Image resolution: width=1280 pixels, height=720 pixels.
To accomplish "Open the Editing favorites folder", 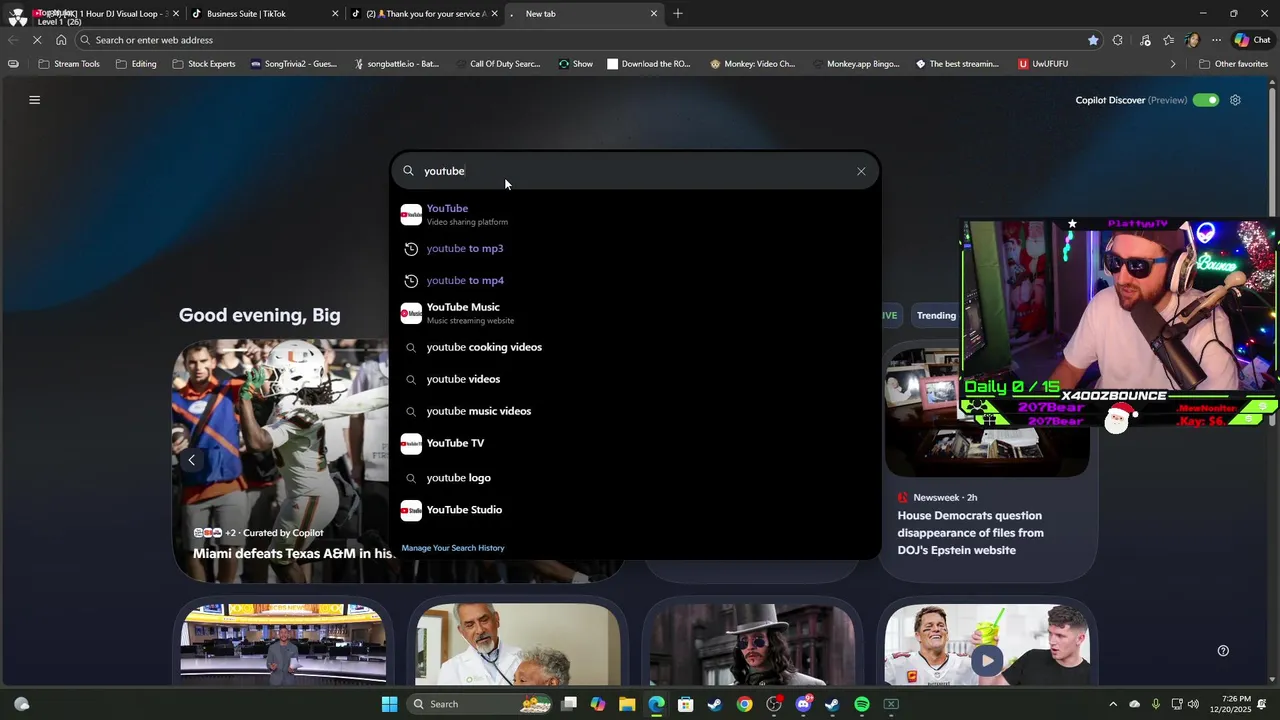I will [136, 64].
